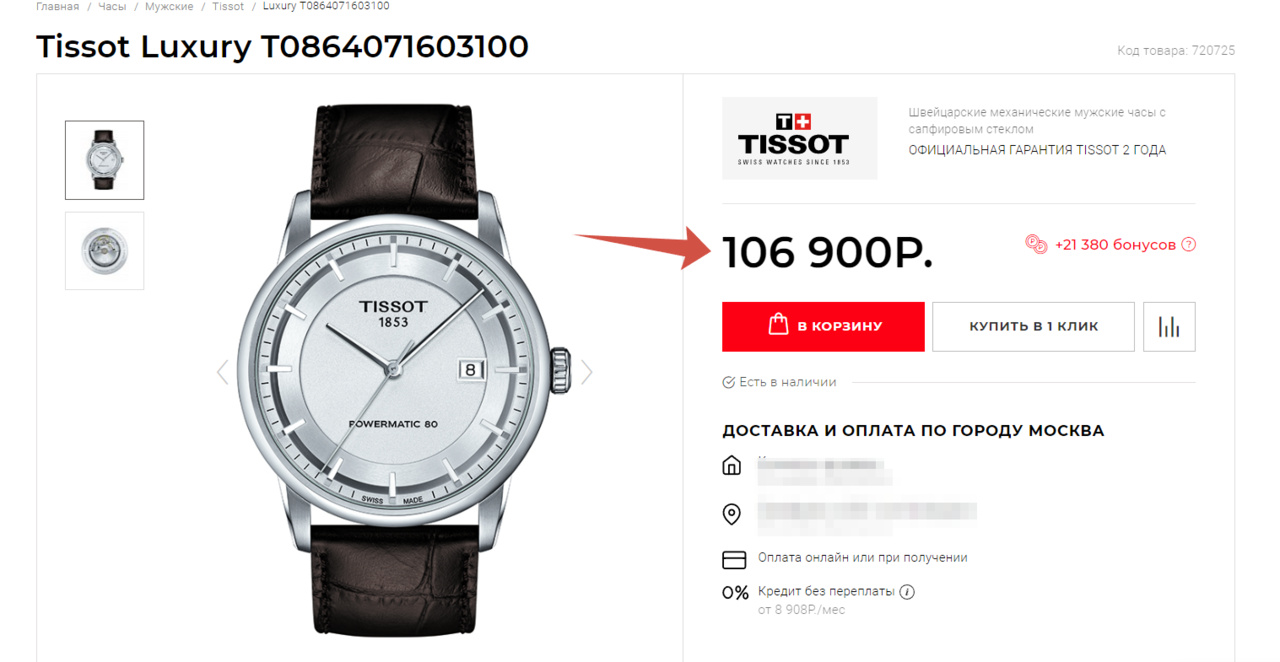The image size is (1280, 662).
Task: Open the Главная breadcrumb link
Action: (x=57, y=6)
